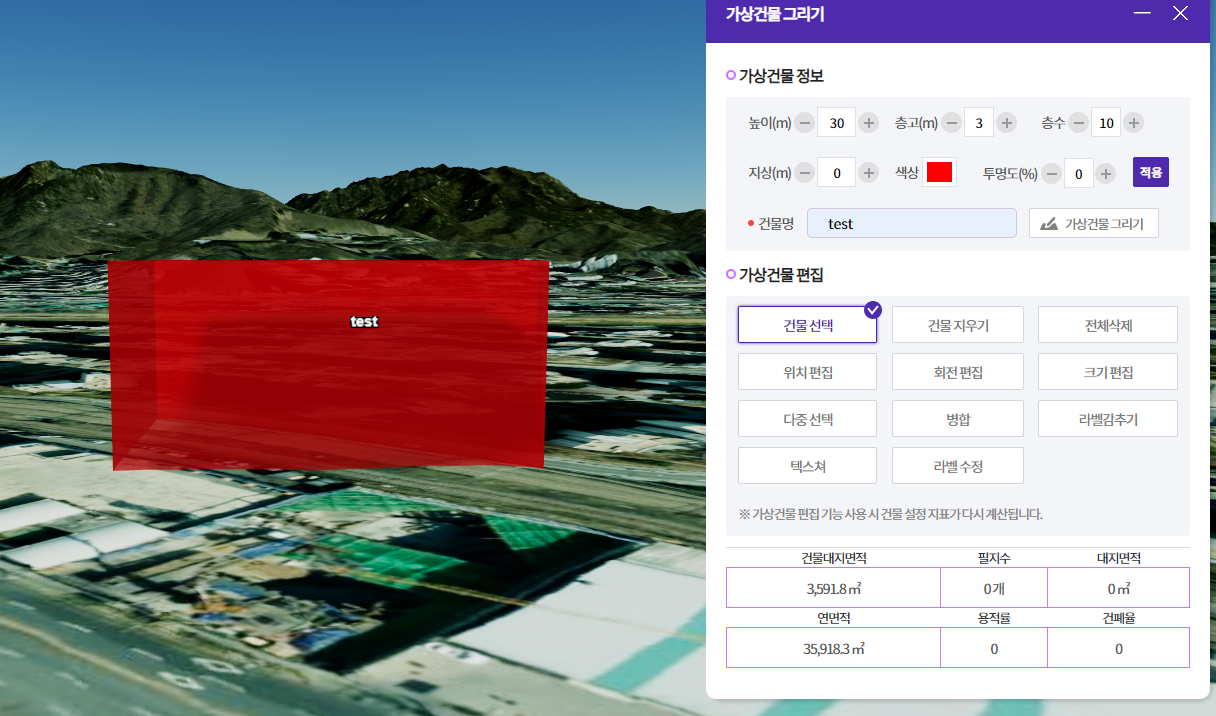Screen dimensions: 1216x716
Task: Click the 연면적 value 35,918.3 ㎡
Action: coord(833,648)
